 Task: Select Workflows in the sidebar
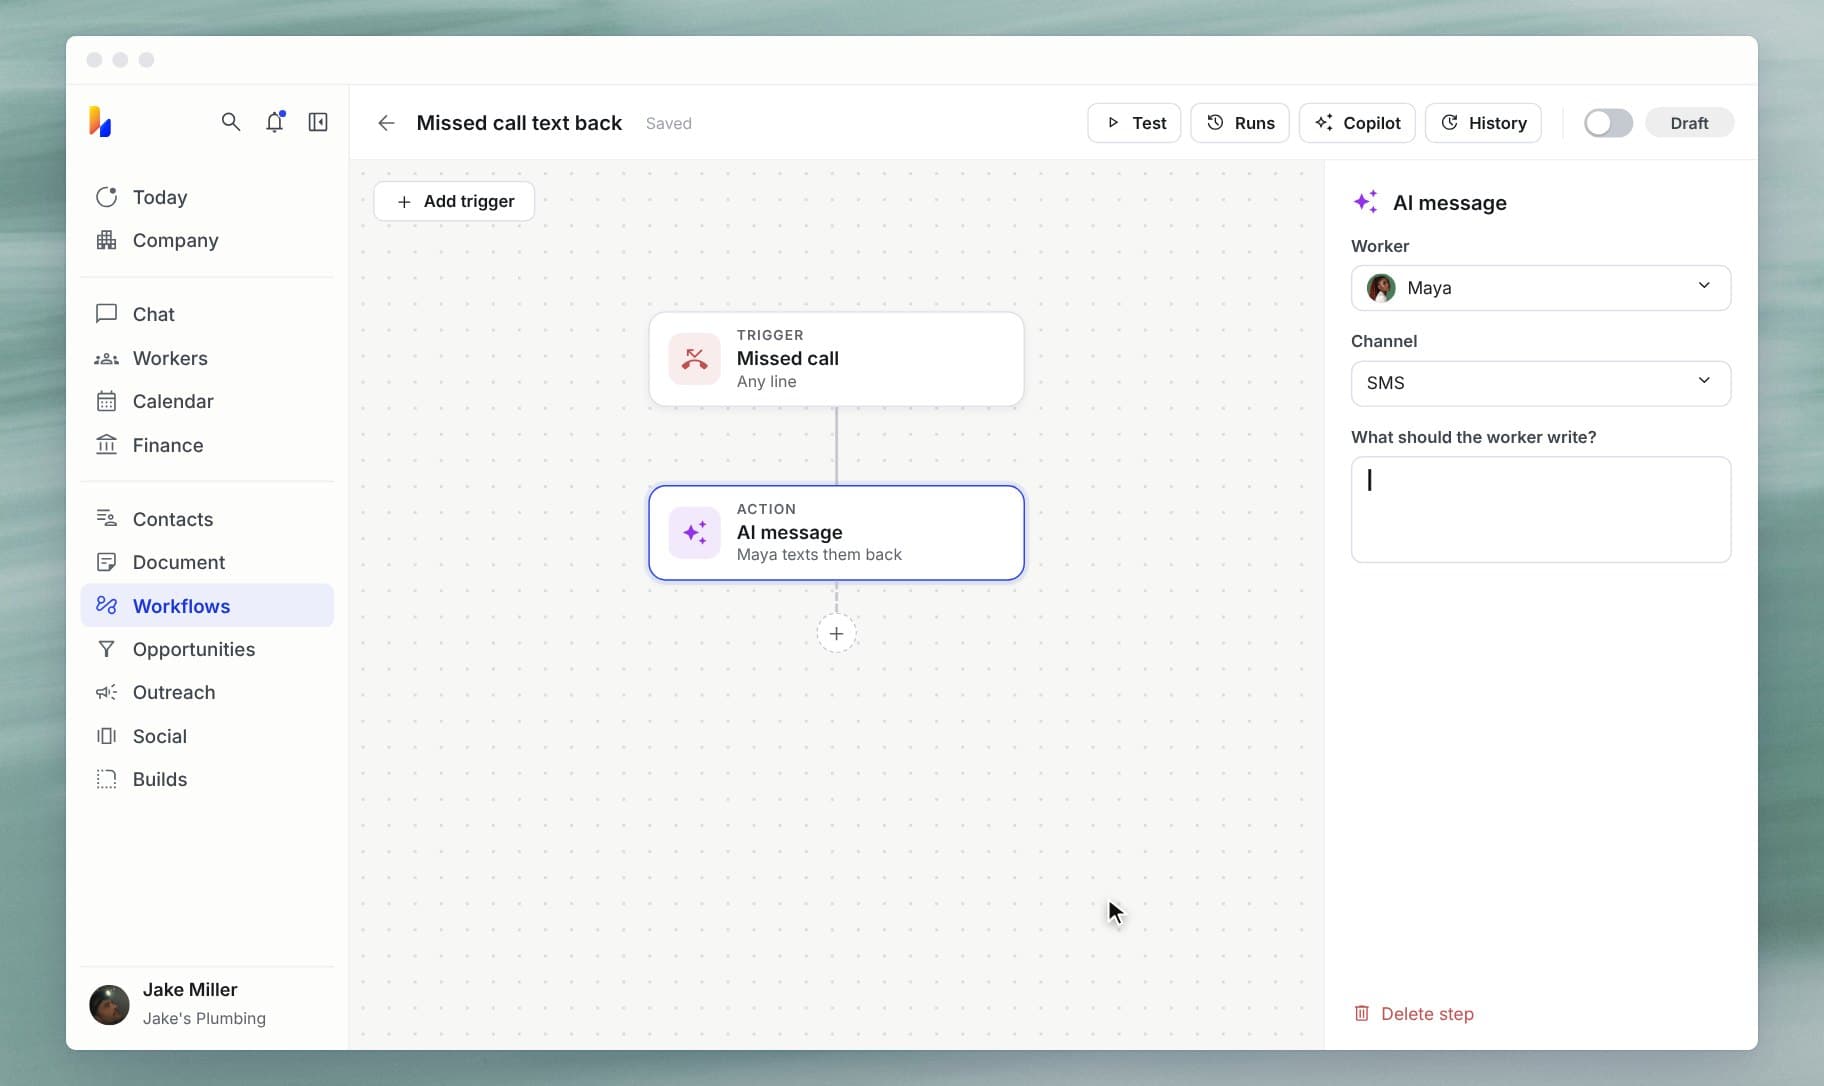(x=207, y=606)
